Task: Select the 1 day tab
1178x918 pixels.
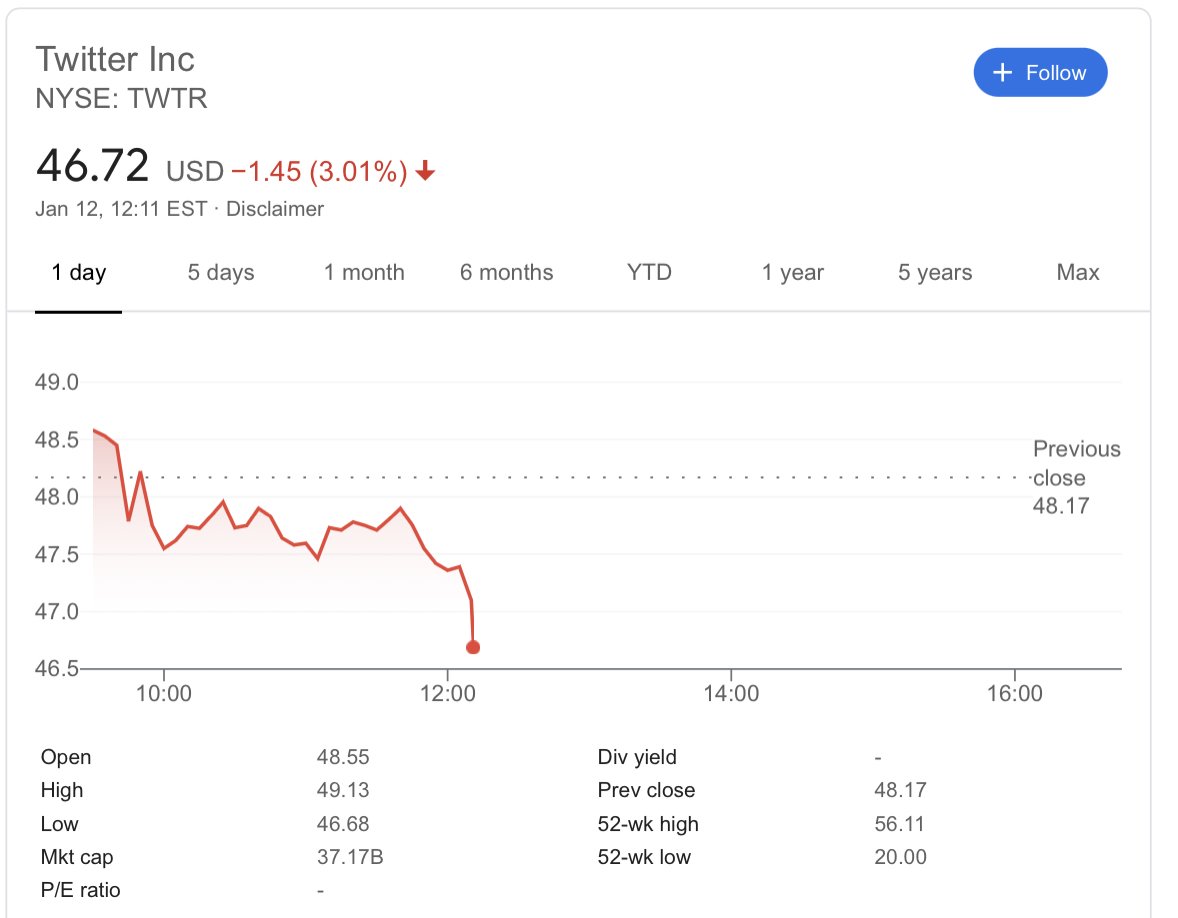Action: pyautogui.click(x=78, y=273)
